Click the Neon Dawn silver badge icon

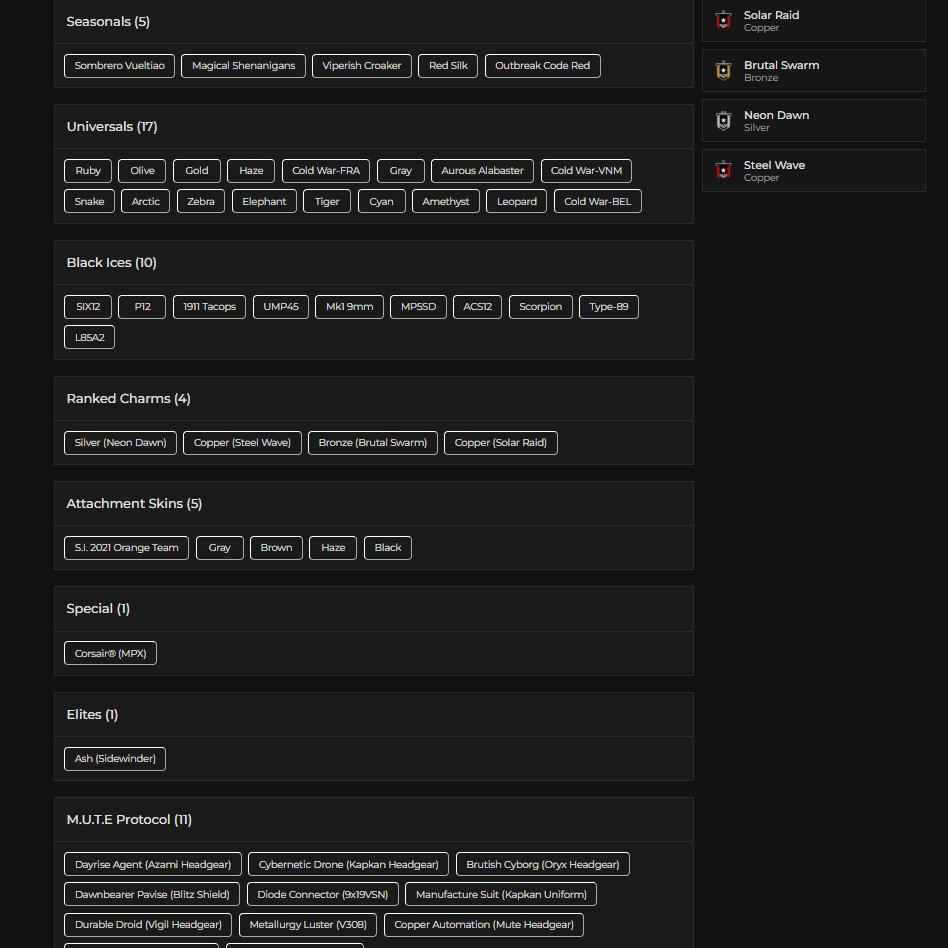tap(723, 120)
